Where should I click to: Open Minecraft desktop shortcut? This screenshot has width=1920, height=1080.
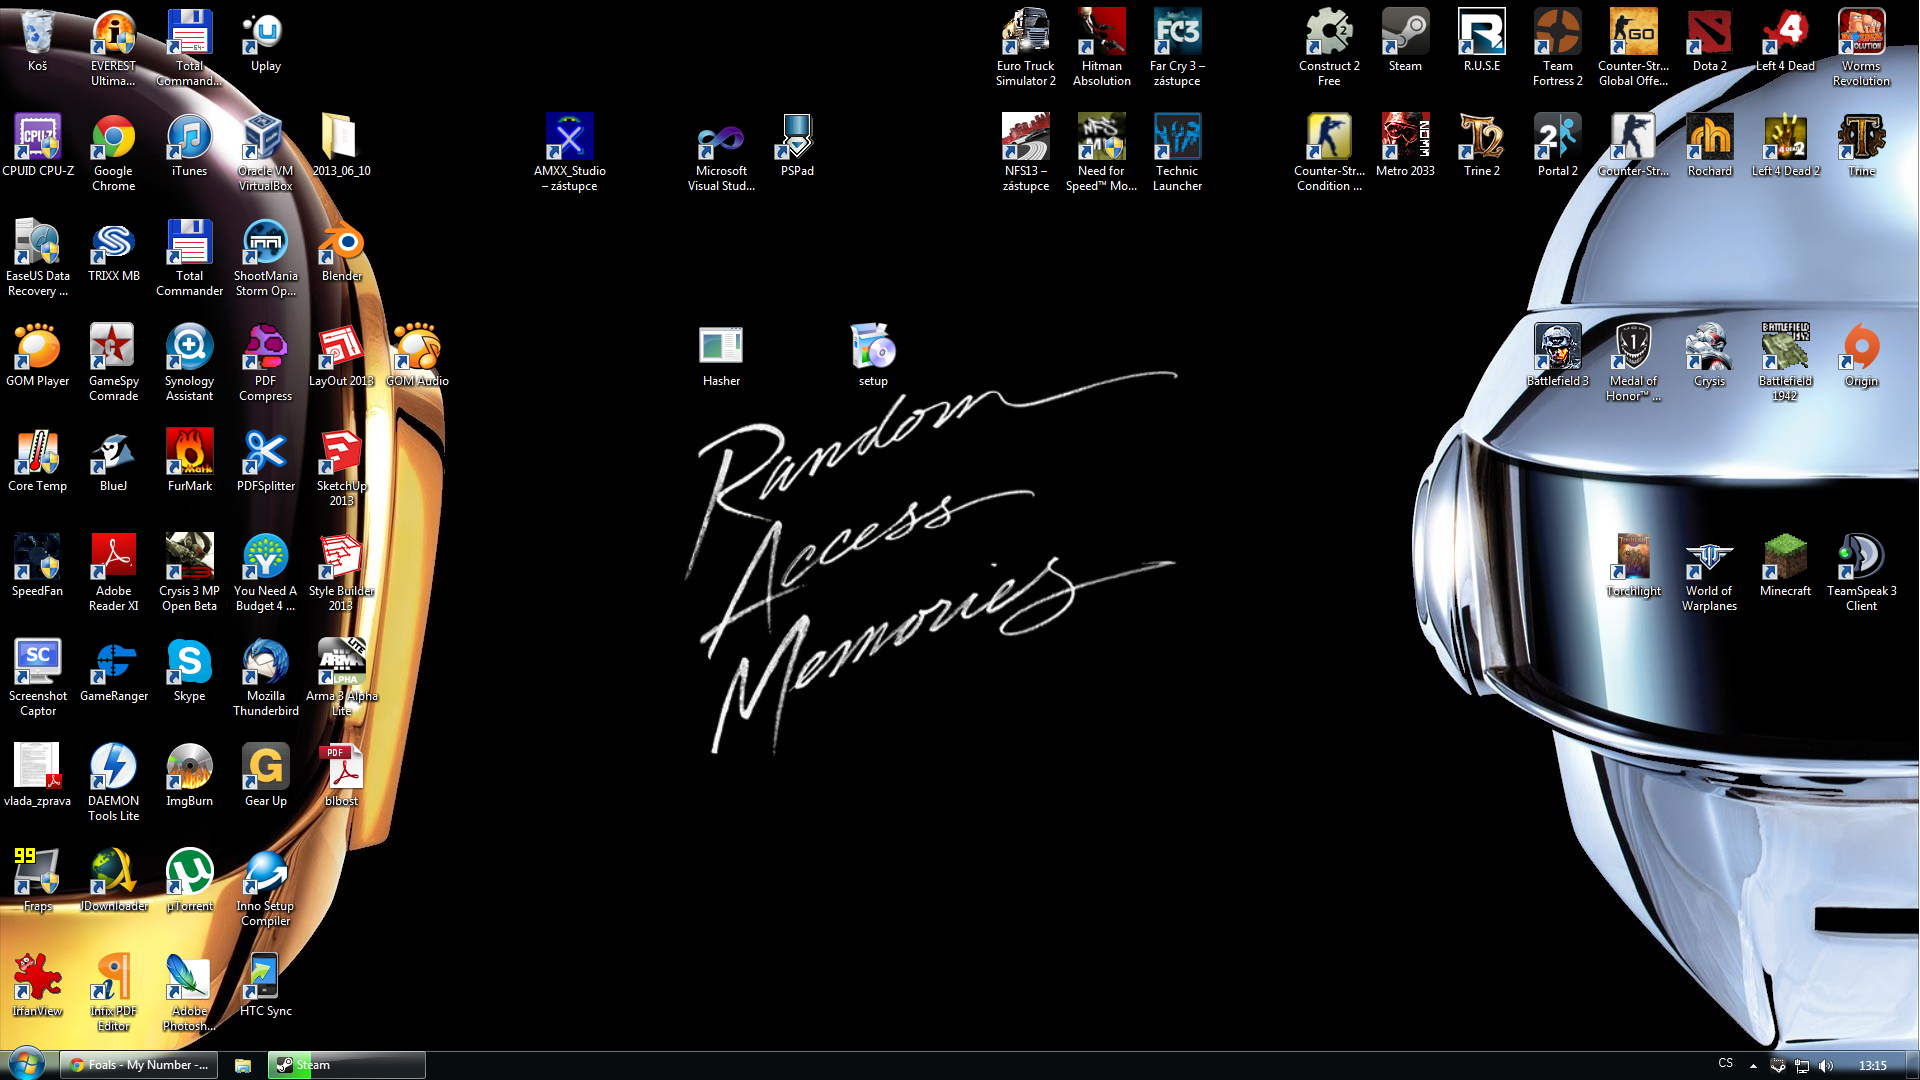1785,566
